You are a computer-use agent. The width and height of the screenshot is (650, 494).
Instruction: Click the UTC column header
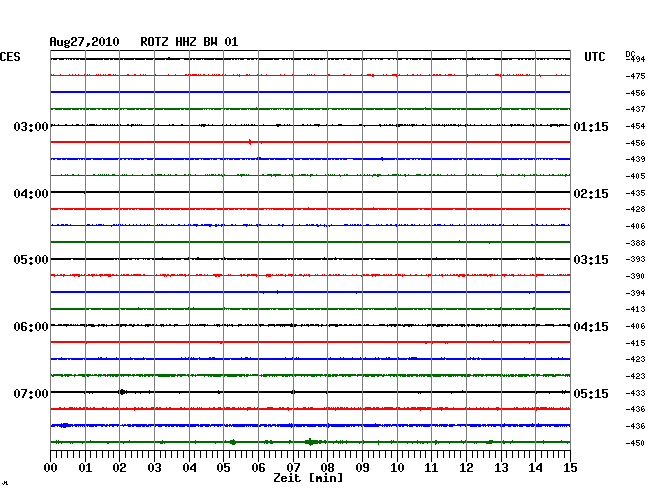coord(594,57)
